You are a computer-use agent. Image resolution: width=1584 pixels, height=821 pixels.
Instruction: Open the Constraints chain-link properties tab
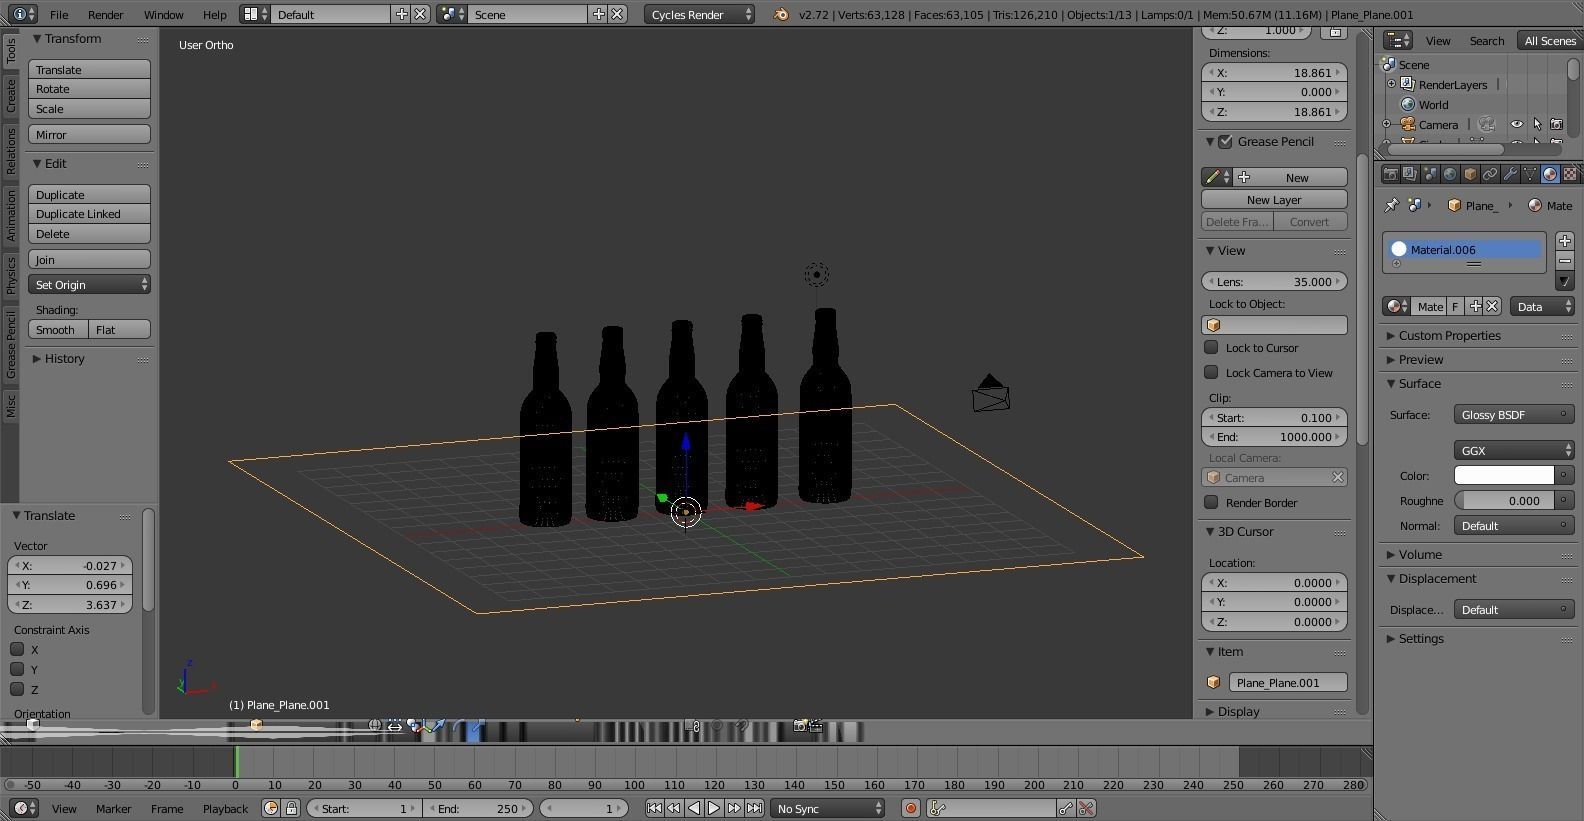tap(1490, 174)
